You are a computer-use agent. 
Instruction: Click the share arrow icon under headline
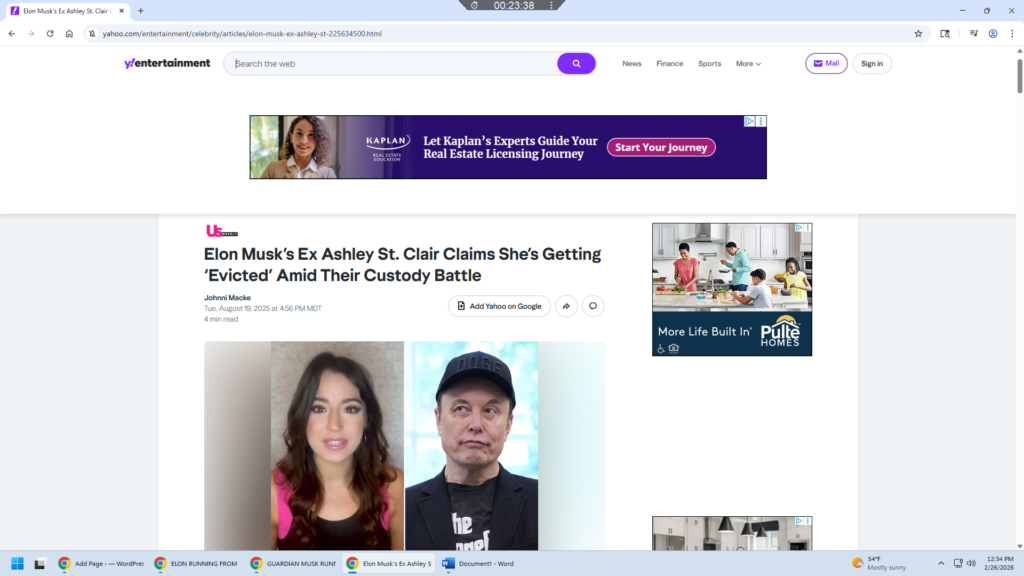[x=566, y=306]
